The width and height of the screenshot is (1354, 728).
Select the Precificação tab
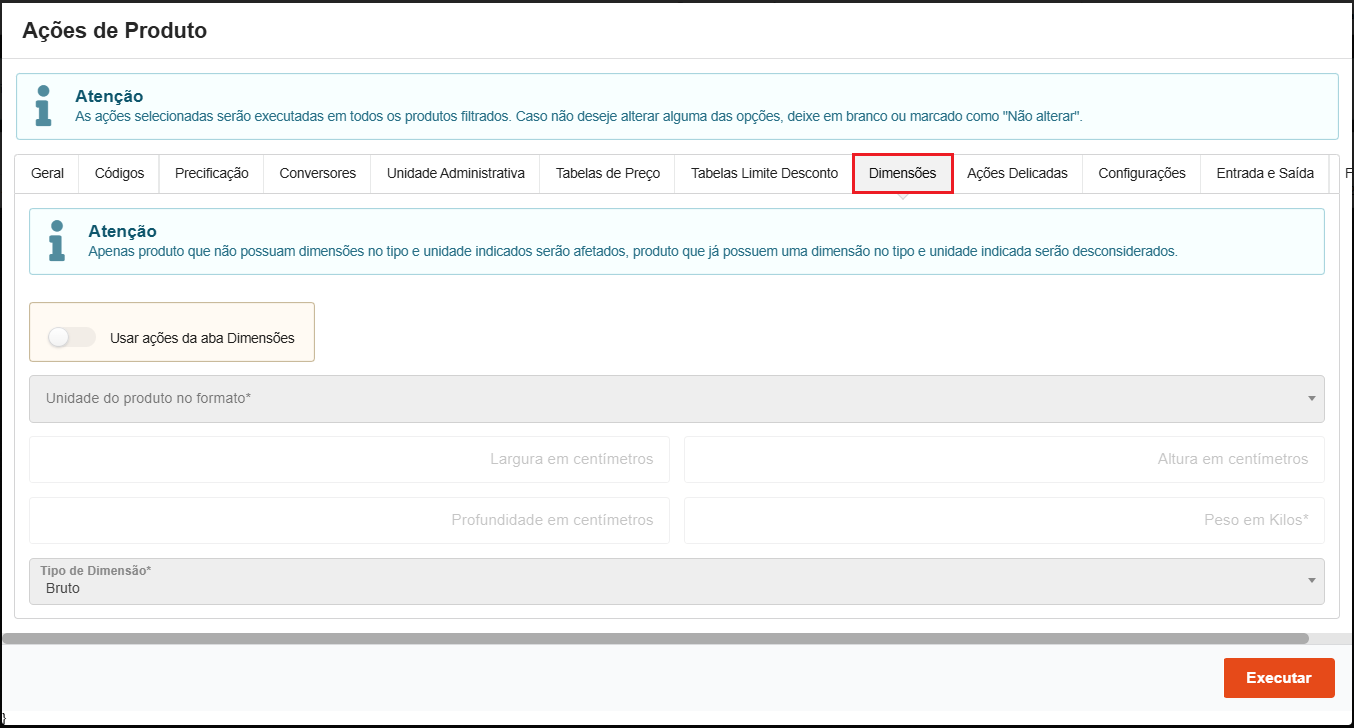click(211, 174)
